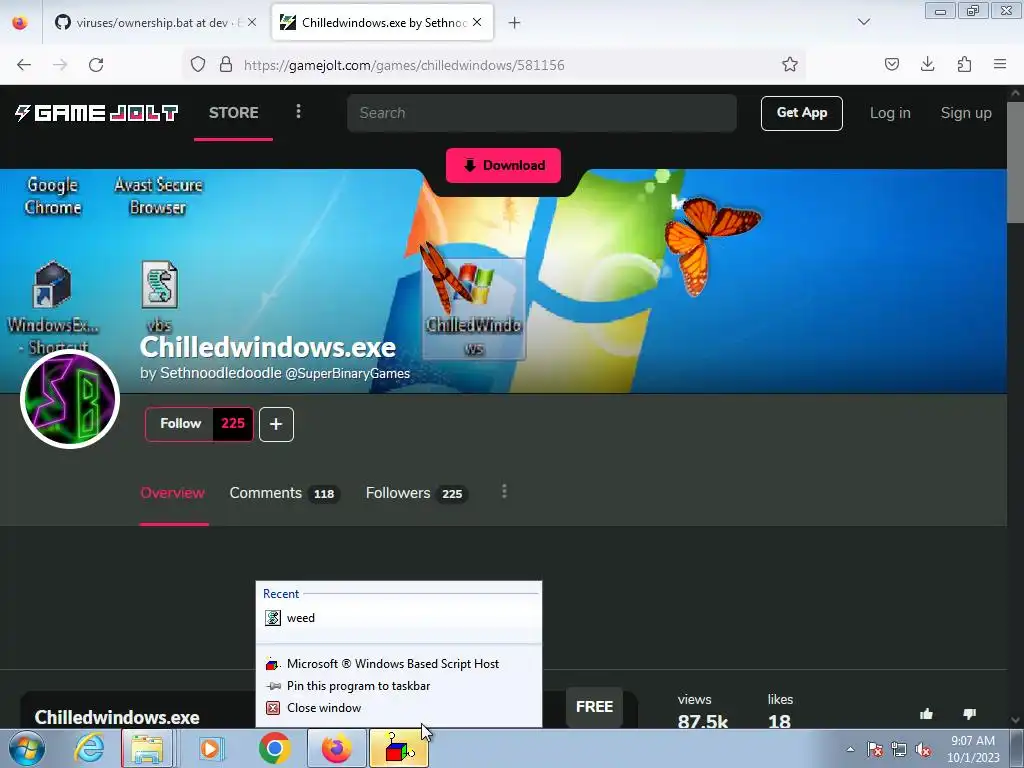Click the Firefox forward arrow
Image resolution: width=1024 pixels, height=768 pixels.
coord(60,65)
